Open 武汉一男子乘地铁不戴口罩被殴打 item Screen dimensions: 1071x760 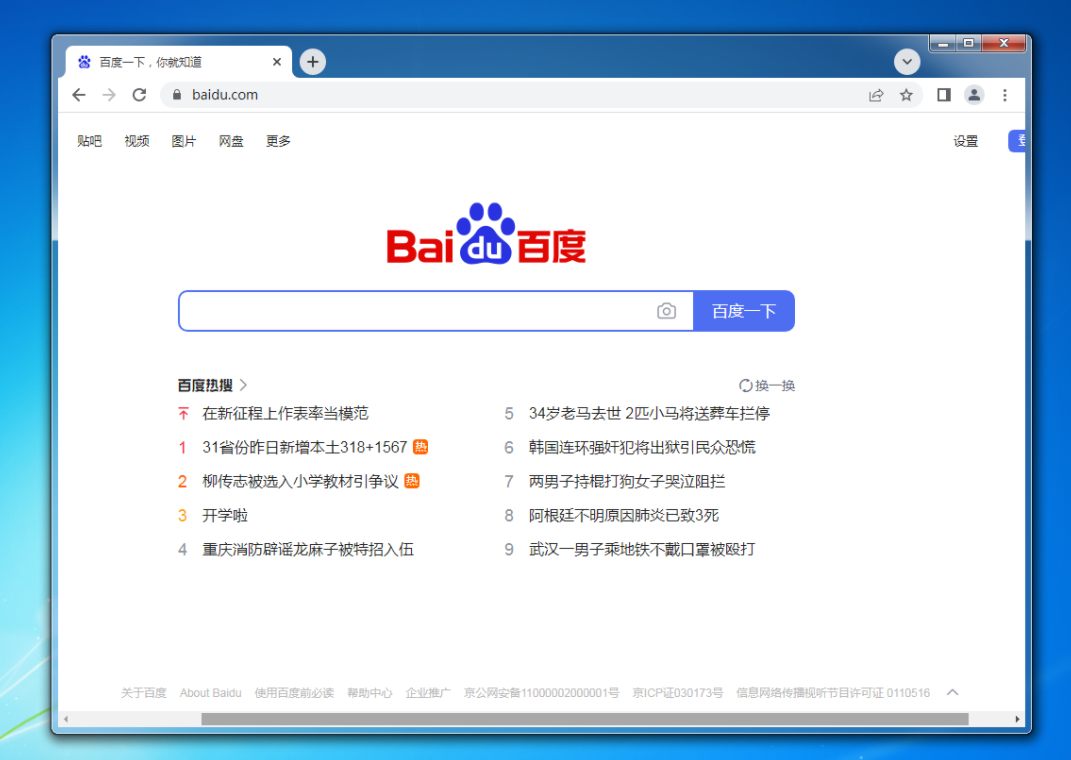[642, 550]
